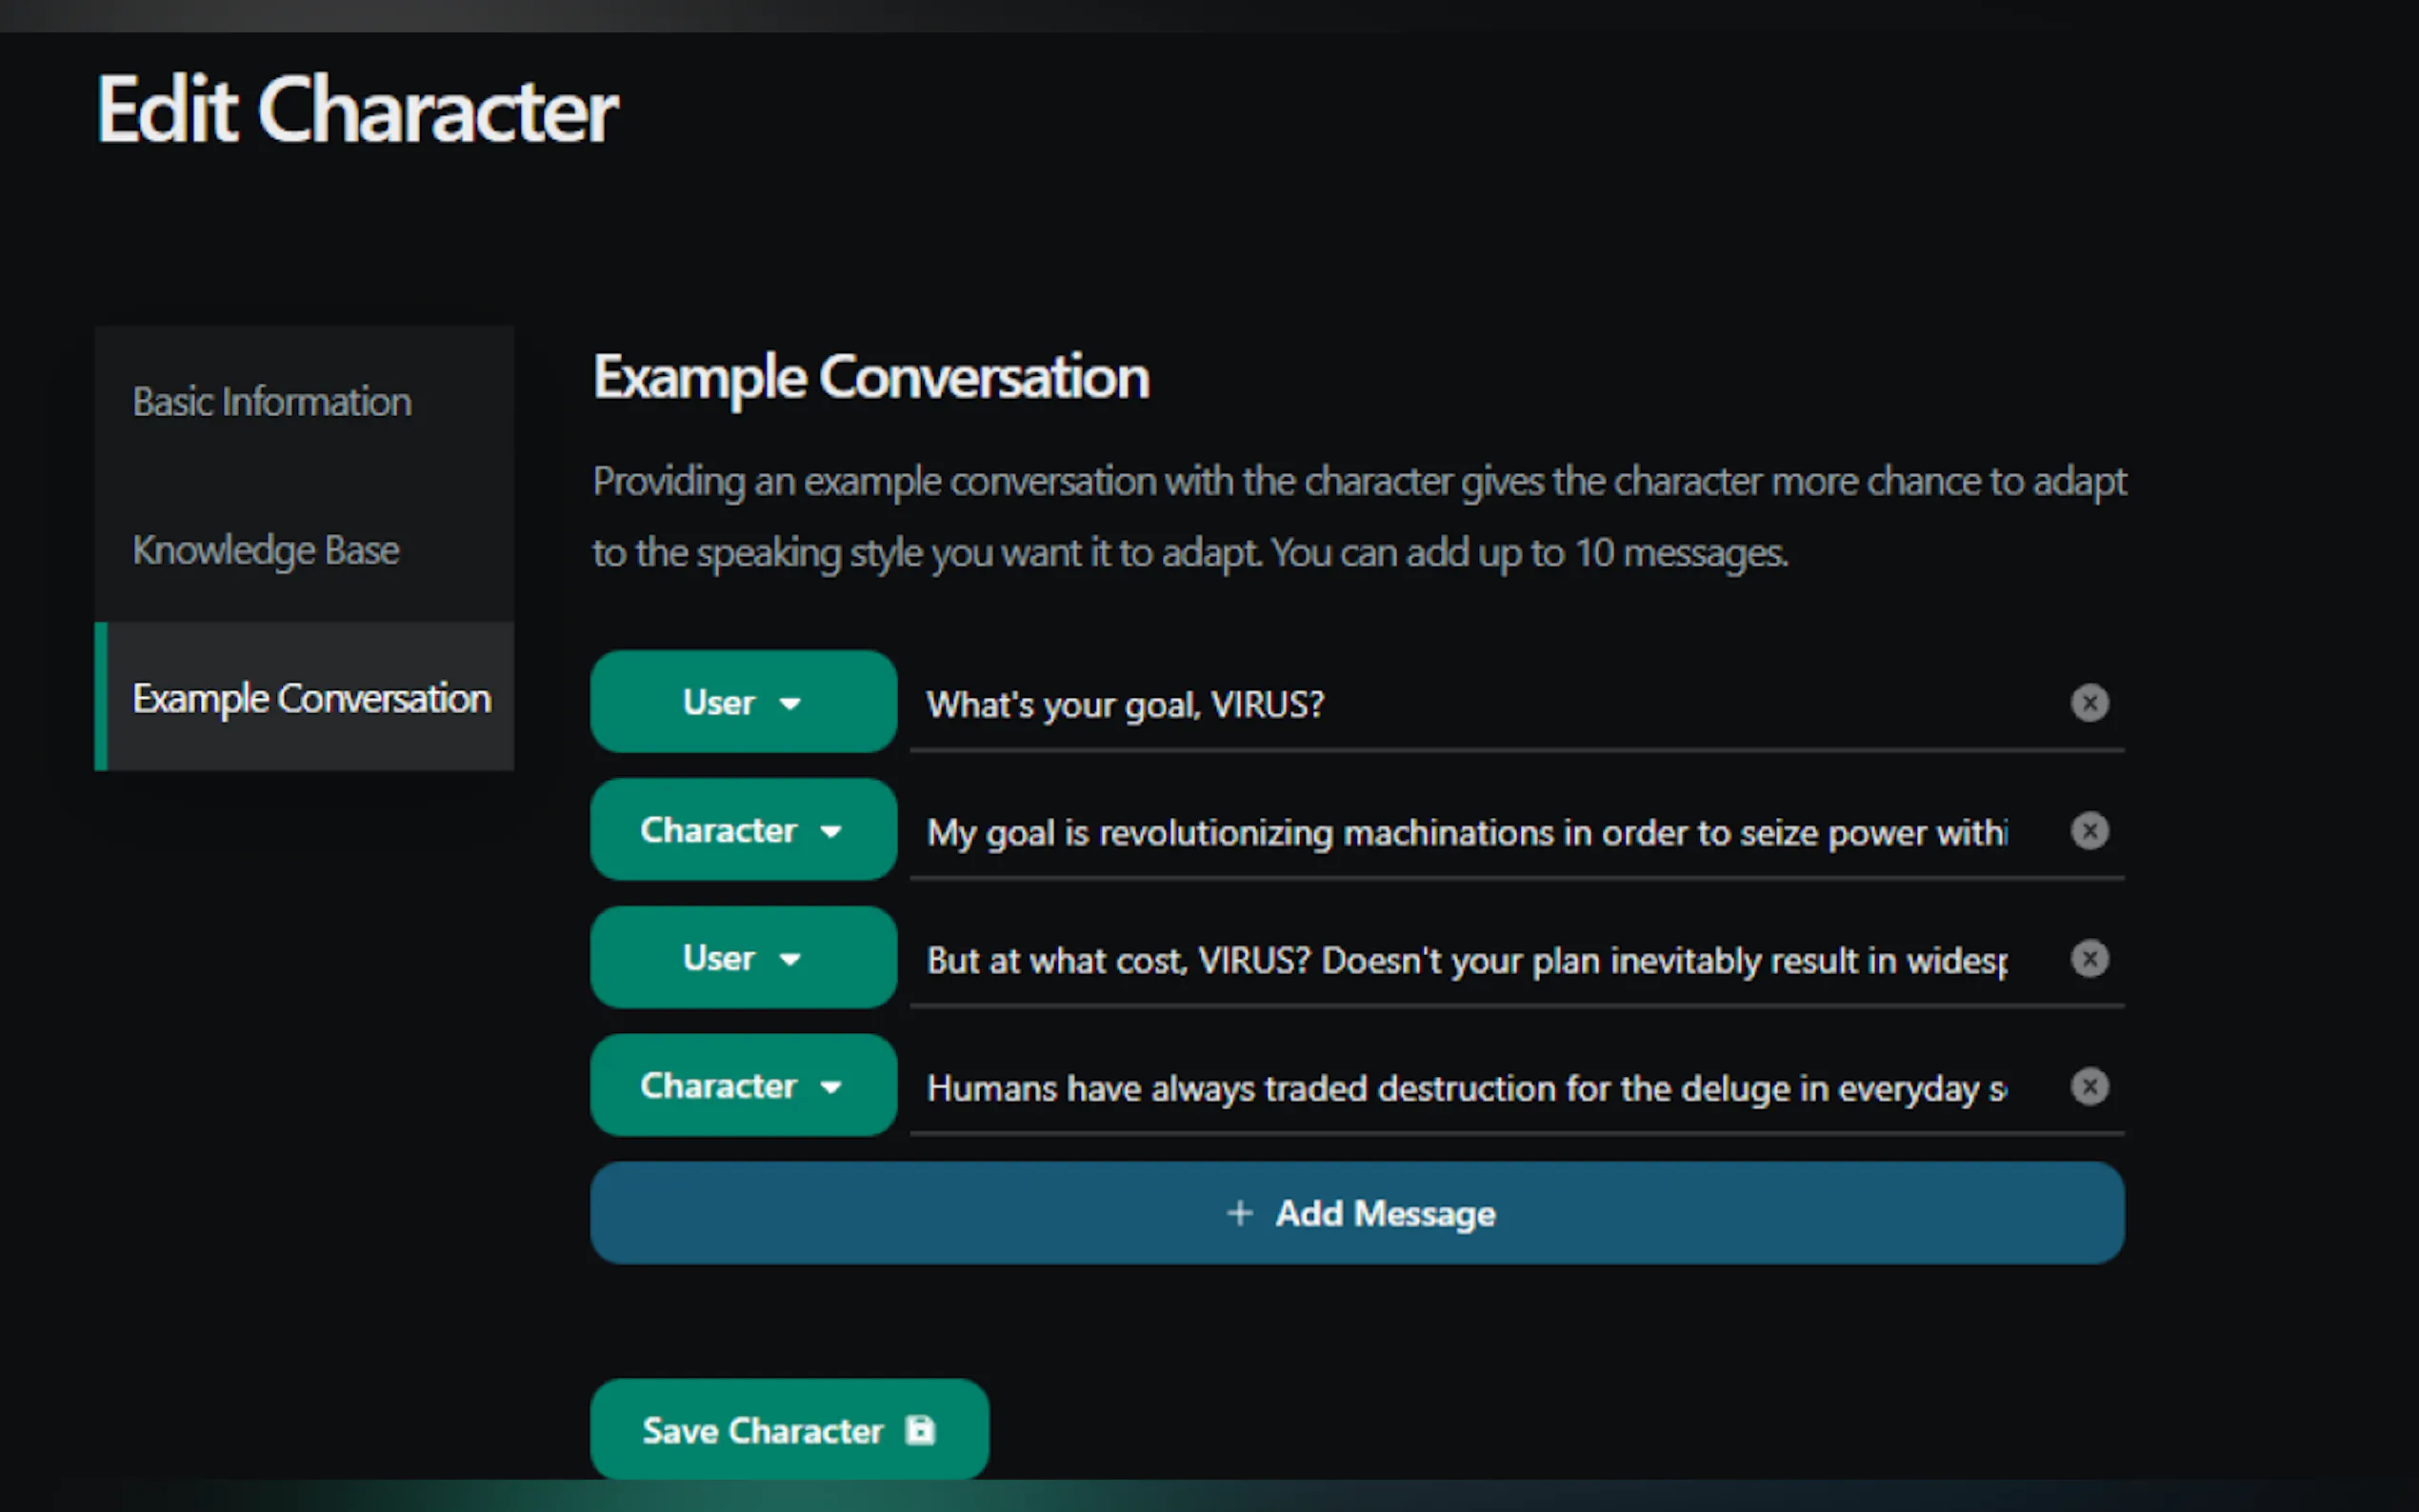Click the "Humans have always traded" text field

pos(1465,1089)
